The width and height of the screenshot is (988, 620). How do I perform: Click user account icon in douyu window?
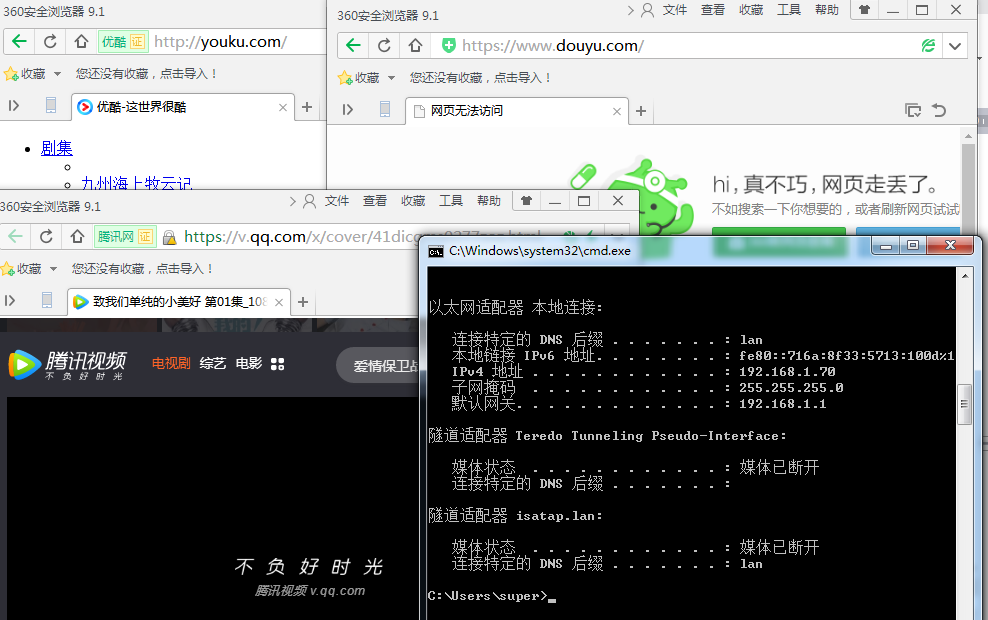[647, 10]
